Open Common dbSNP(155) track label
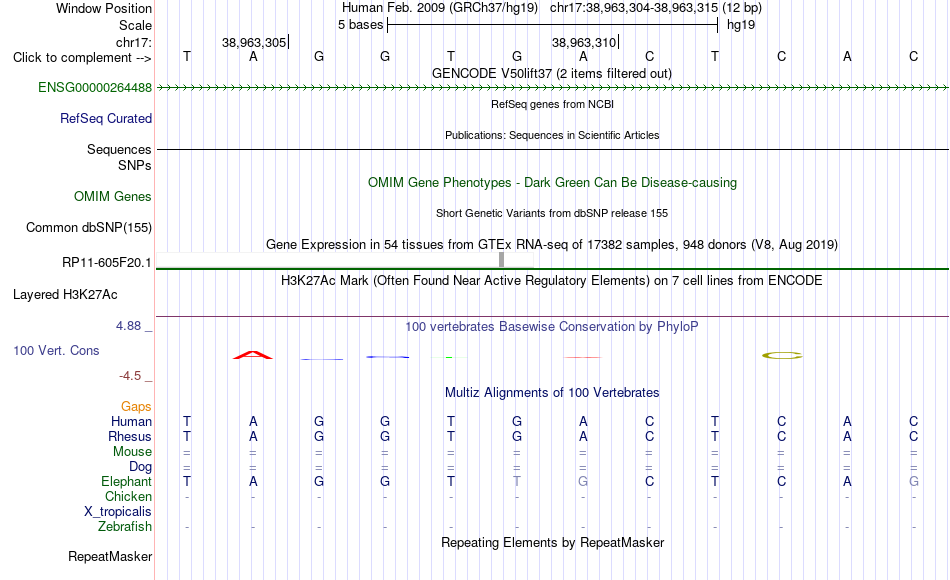This screenshot has width=950, height=580. pos(89,227)
